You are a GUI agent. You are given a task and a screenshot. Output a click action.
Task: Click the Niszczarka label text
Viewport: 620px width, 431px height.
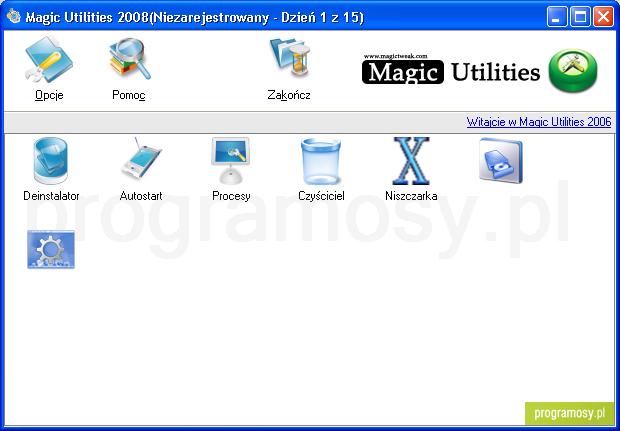[411, 196]
